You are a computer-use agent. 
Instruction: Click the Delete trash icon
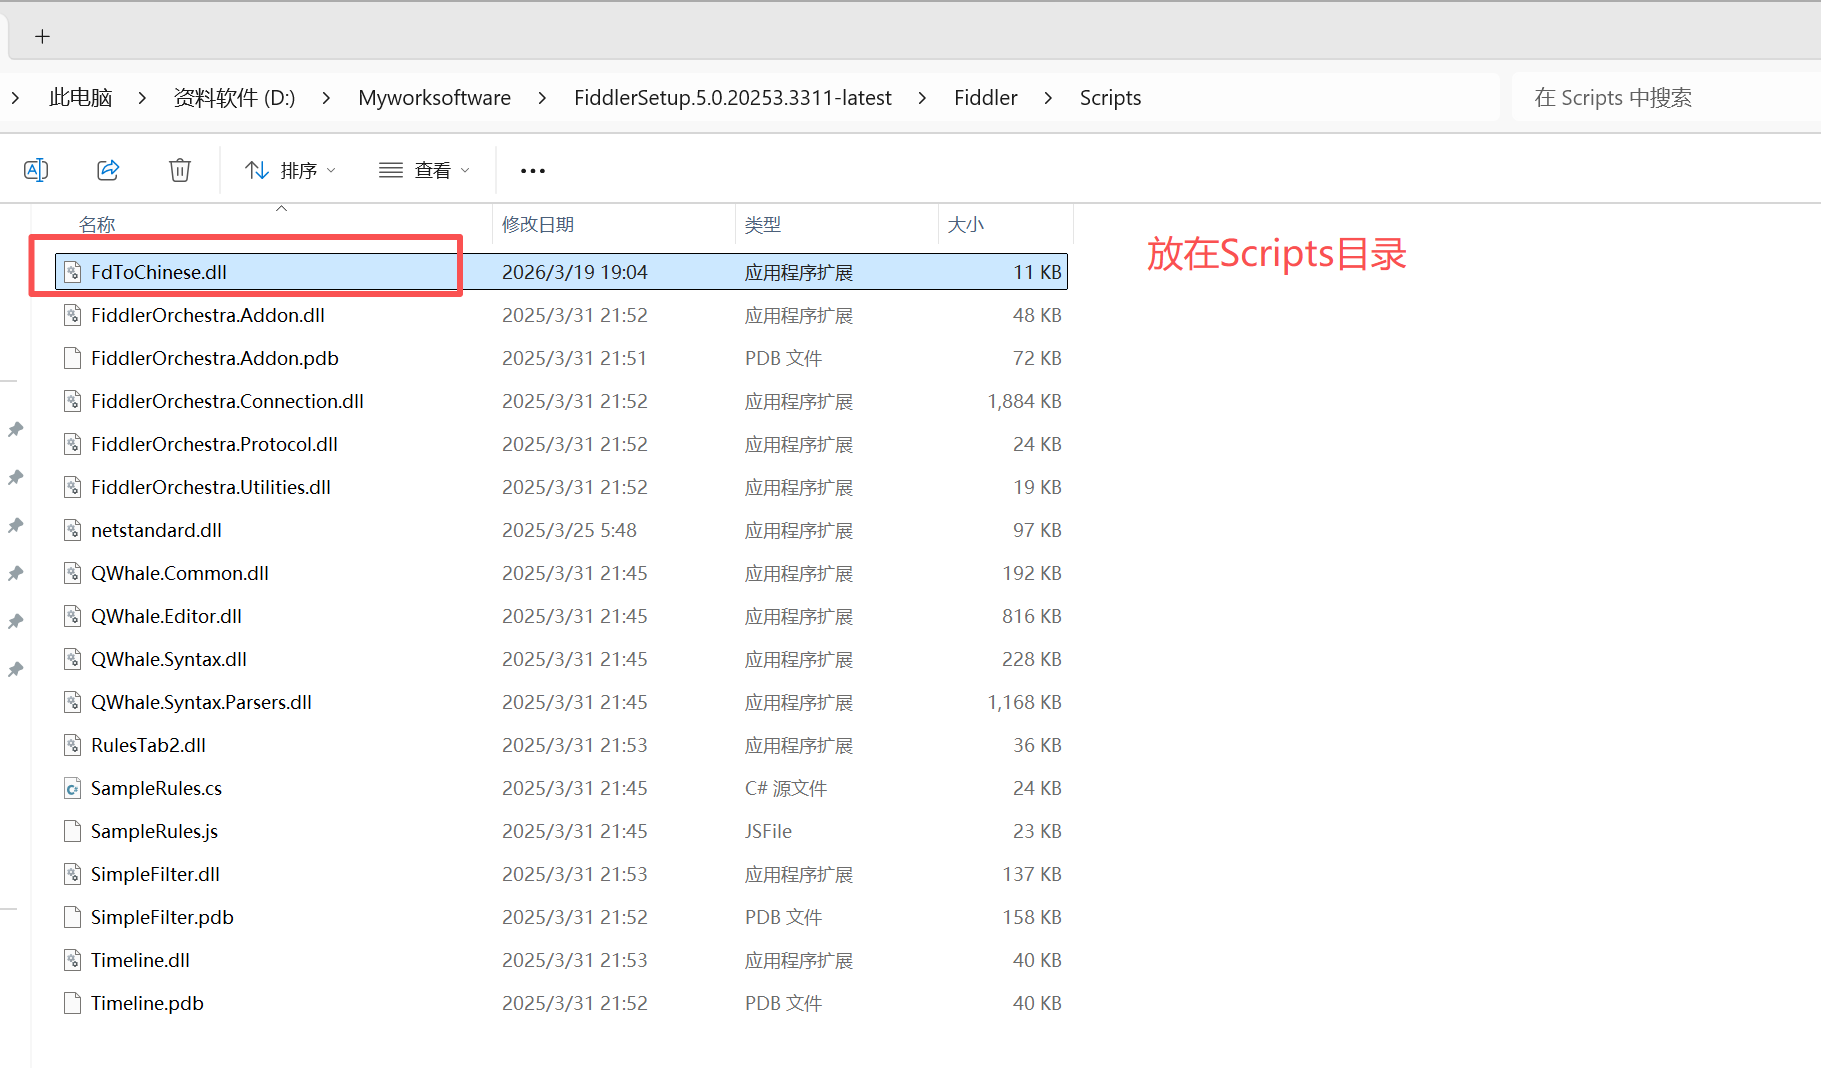click(x=180, y=170)
